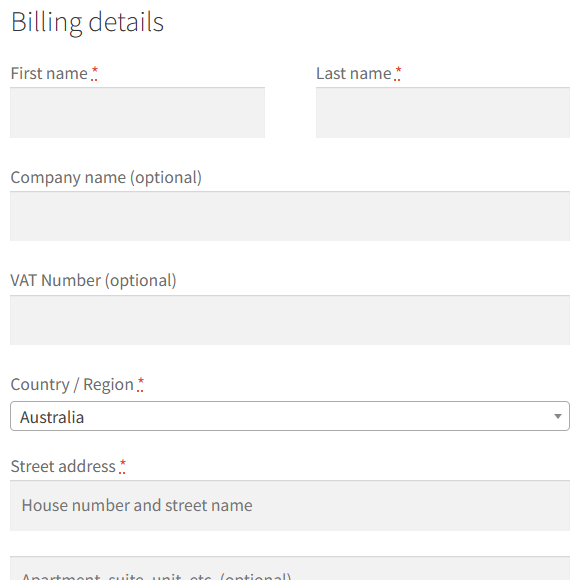The height and width of the screenshot is (580, 580).
Task: Click the word Australia in the selector
Action: (x=52, y=417)
